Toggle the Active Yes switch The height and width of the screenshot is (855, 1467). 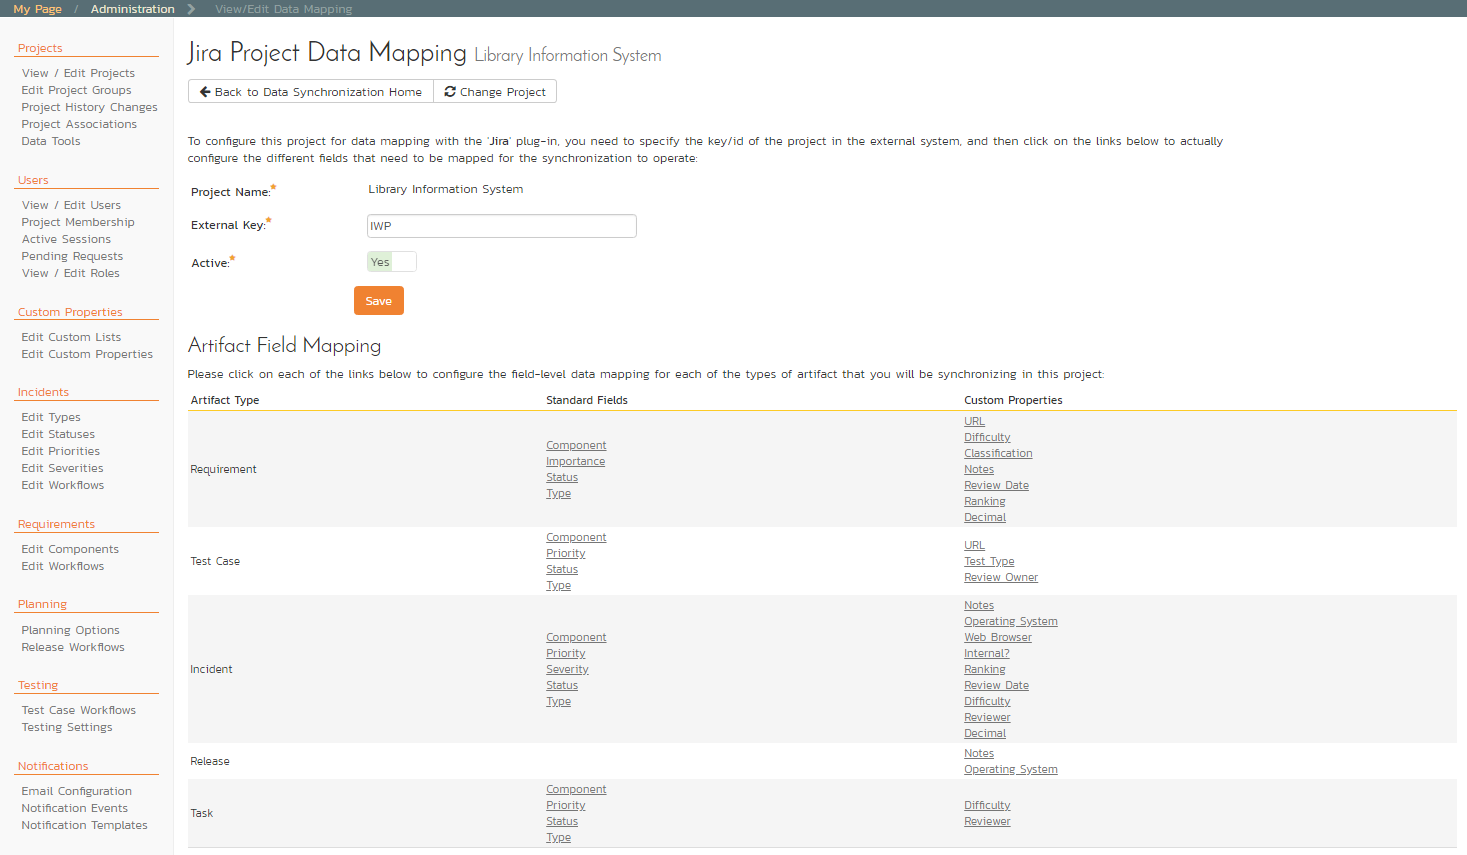click(x=392, y=262)
